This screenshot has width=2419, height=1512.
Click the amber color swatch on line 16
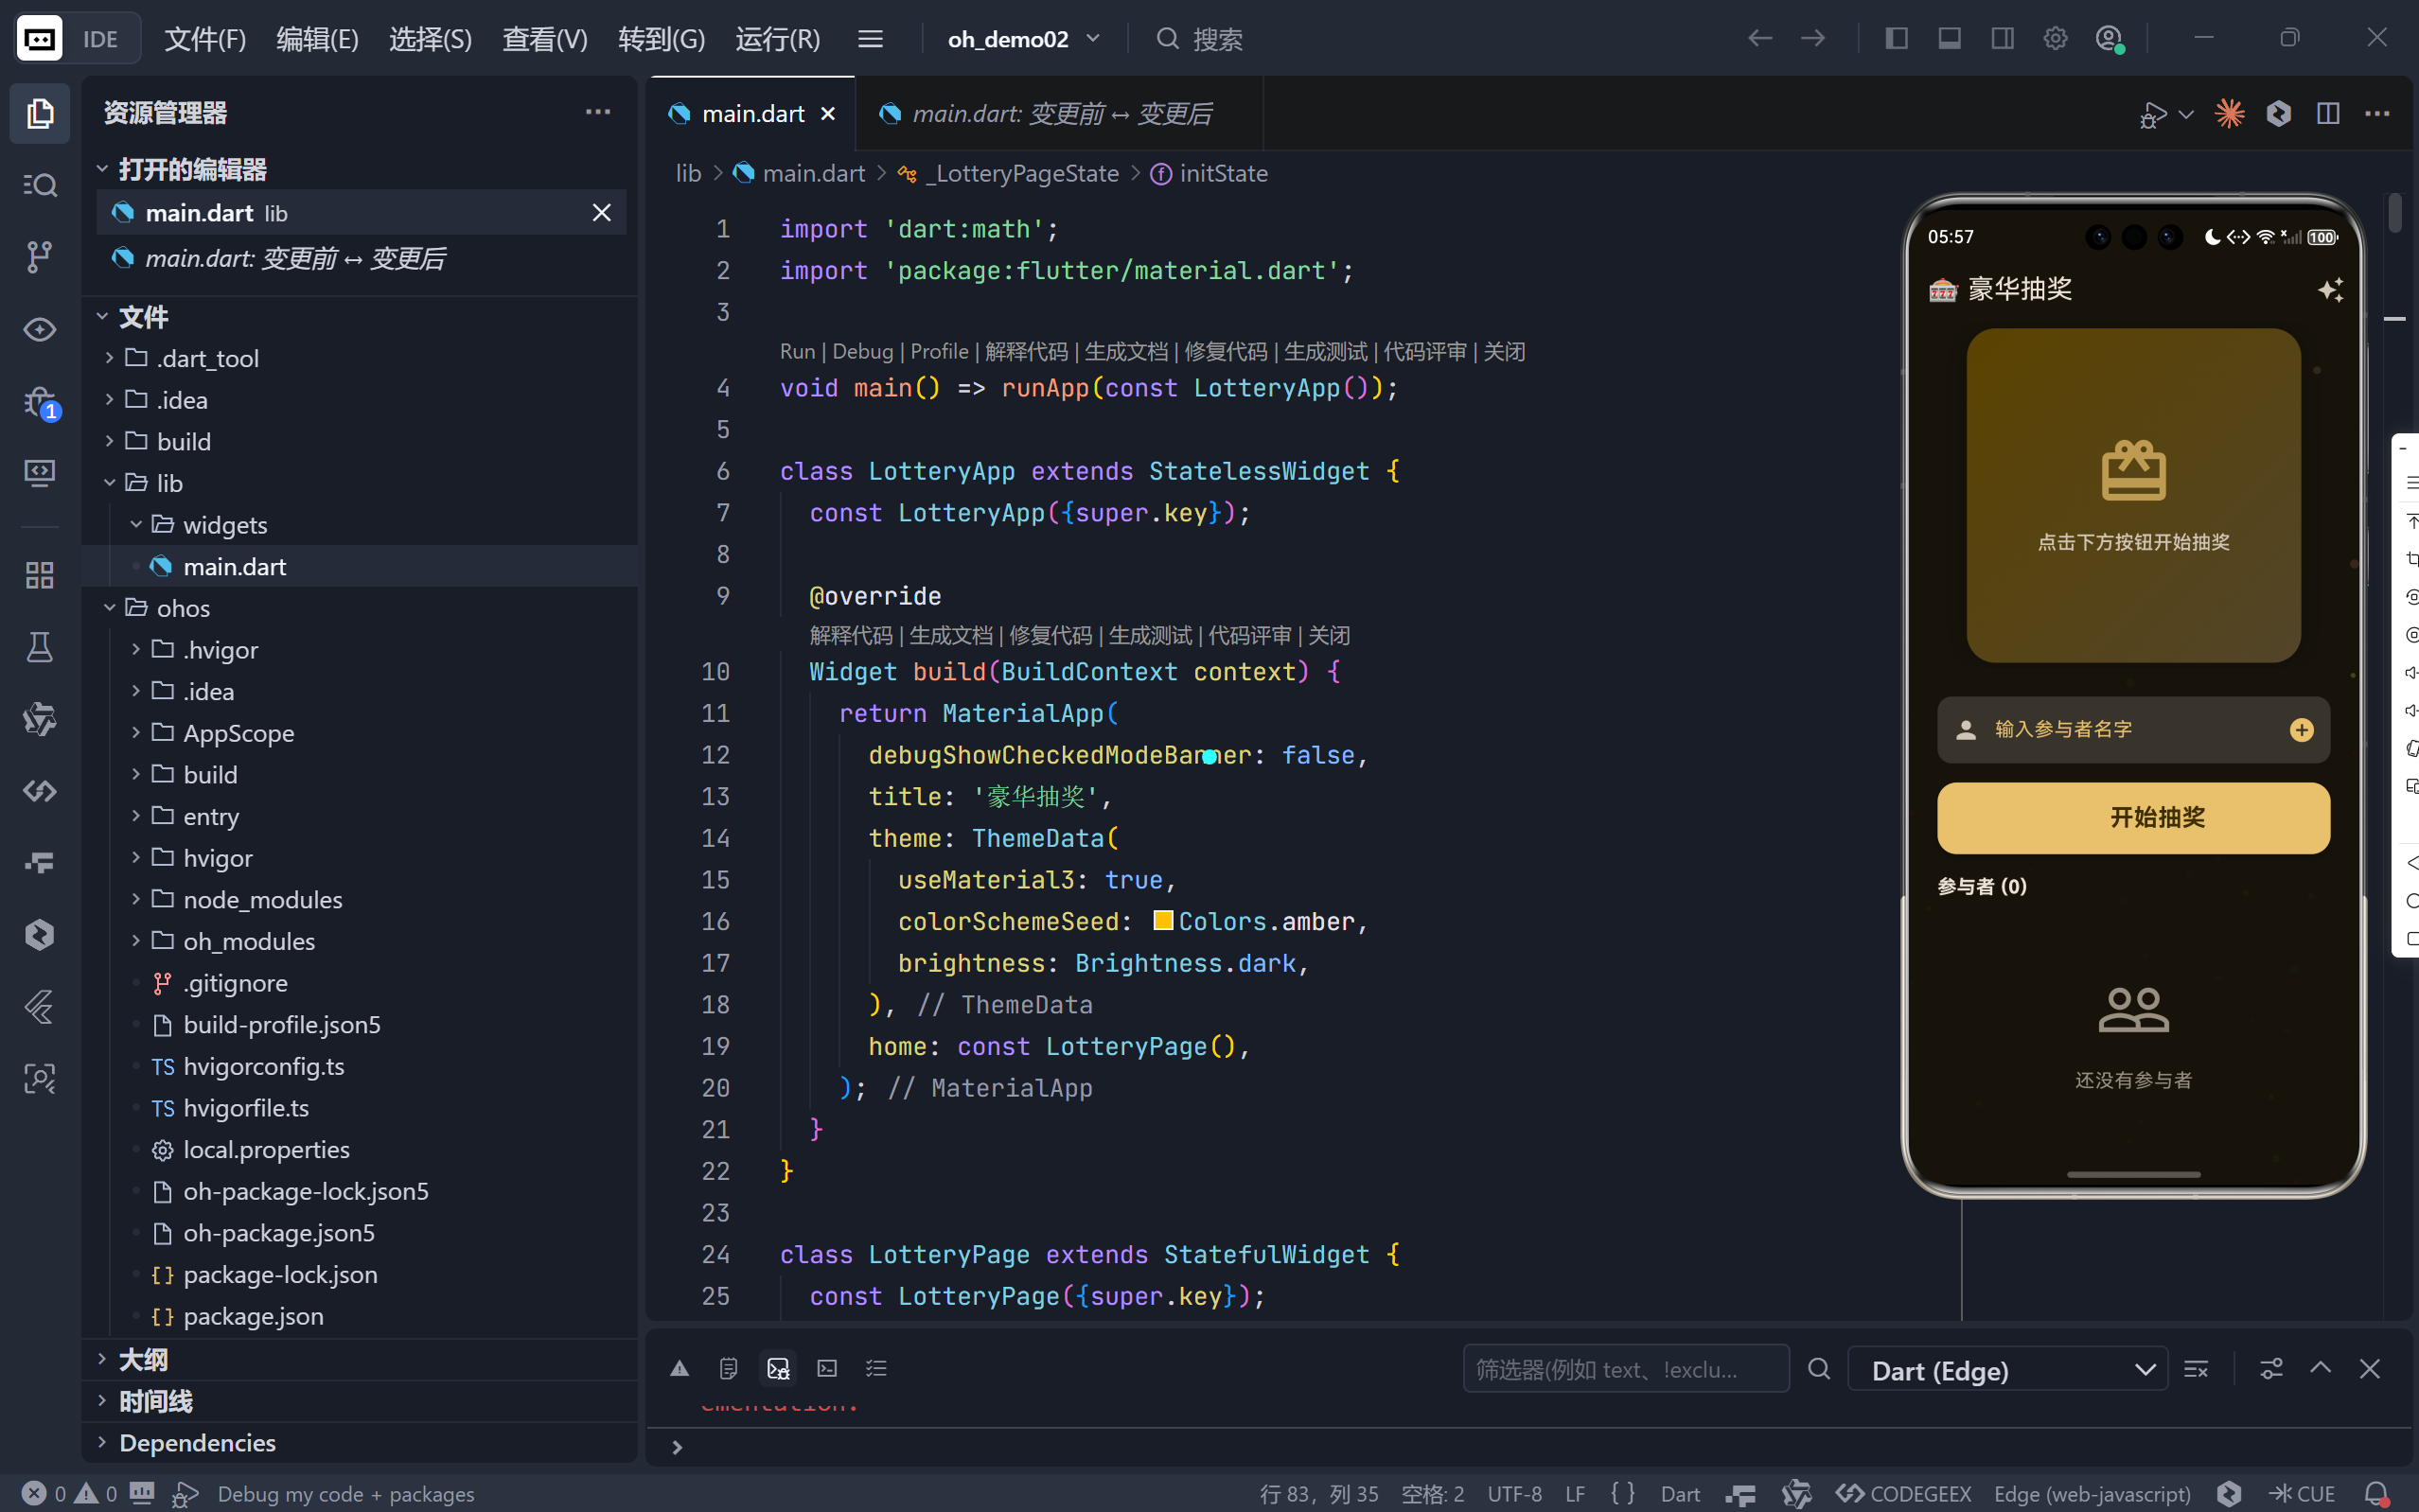[1162, 920]
